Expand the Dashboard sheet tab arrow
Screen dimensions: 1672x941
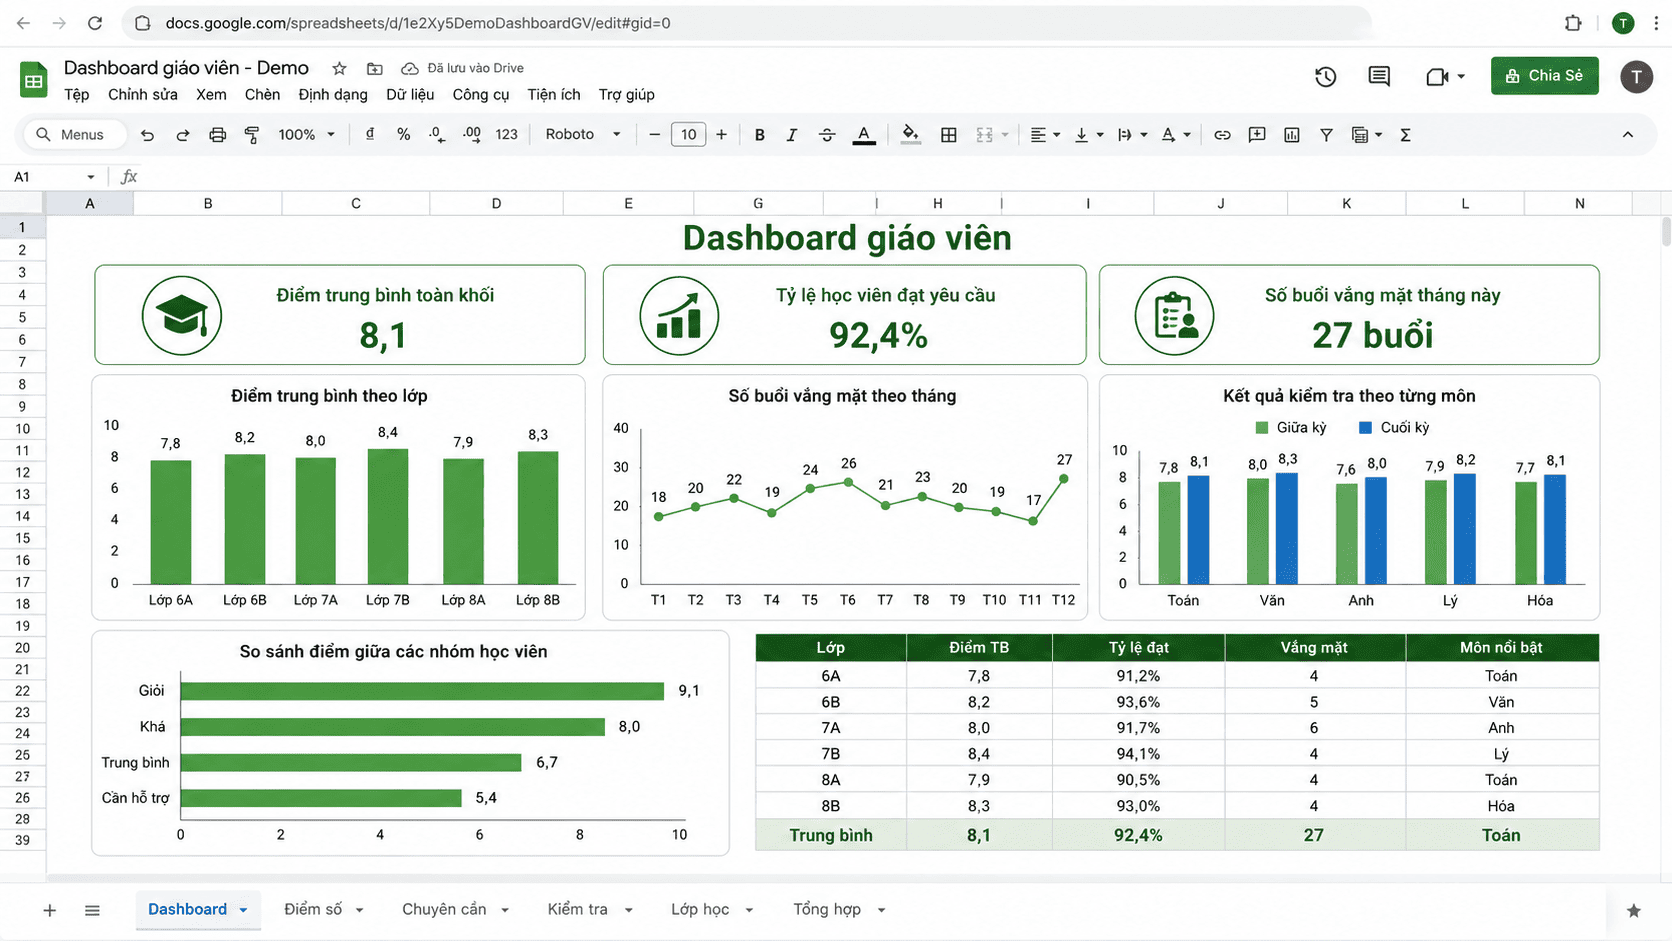(243, 910)
